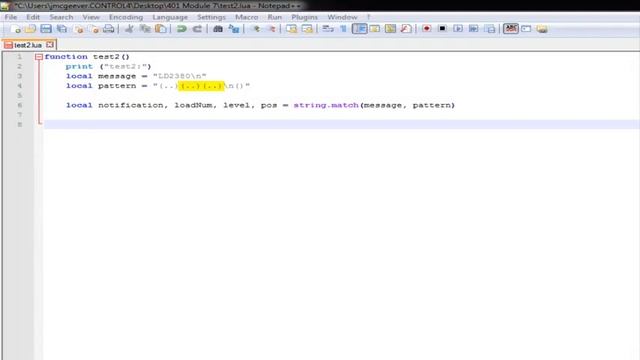Open the File menu

(x=11, y=17)
